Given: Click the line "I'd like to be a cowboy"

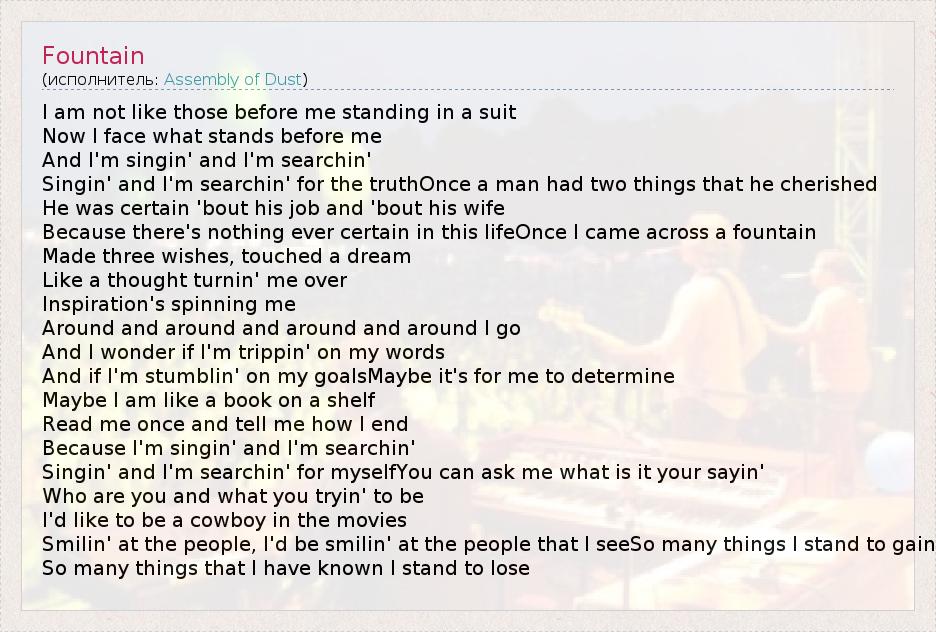Looking at the screenshot, I should point(224,520).
